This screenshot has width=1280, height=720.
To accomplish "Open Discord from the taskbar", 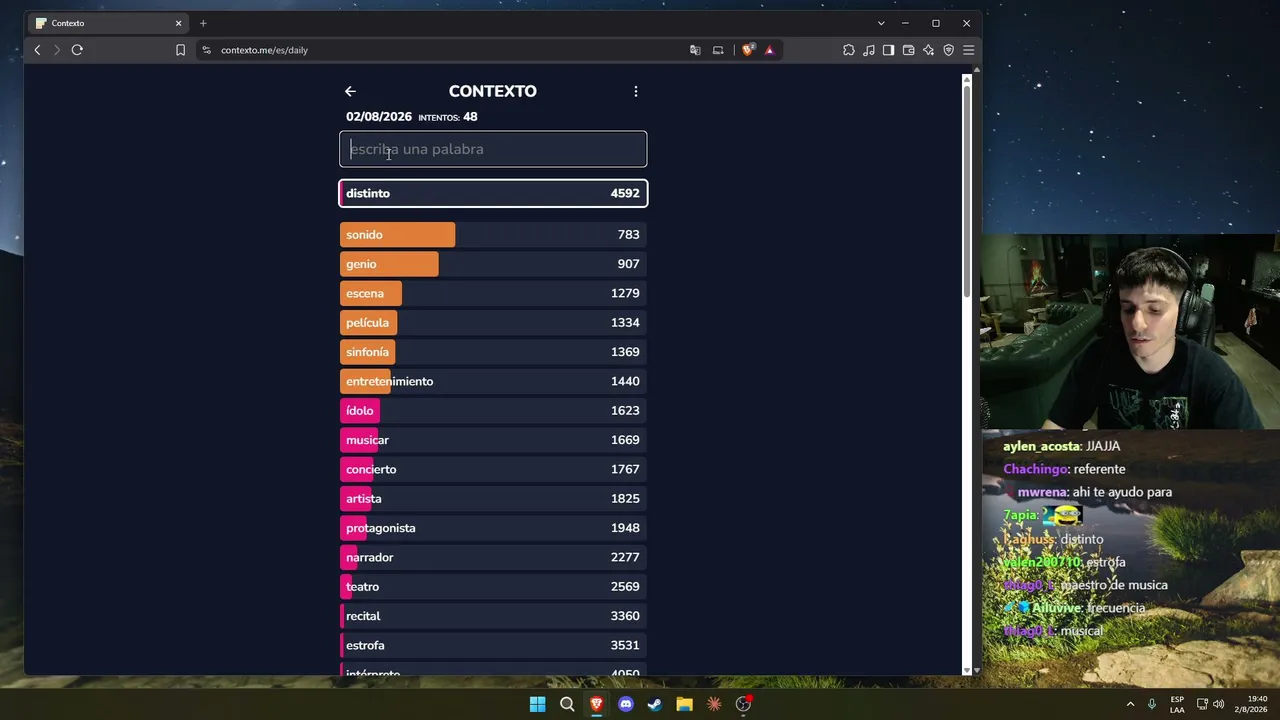I will 626,704.
